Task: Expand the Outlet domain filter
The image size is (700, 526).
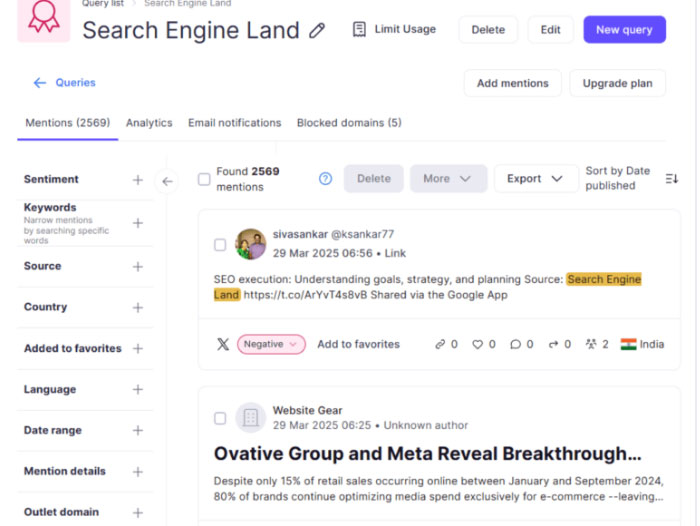Action: tap(138, 513)
